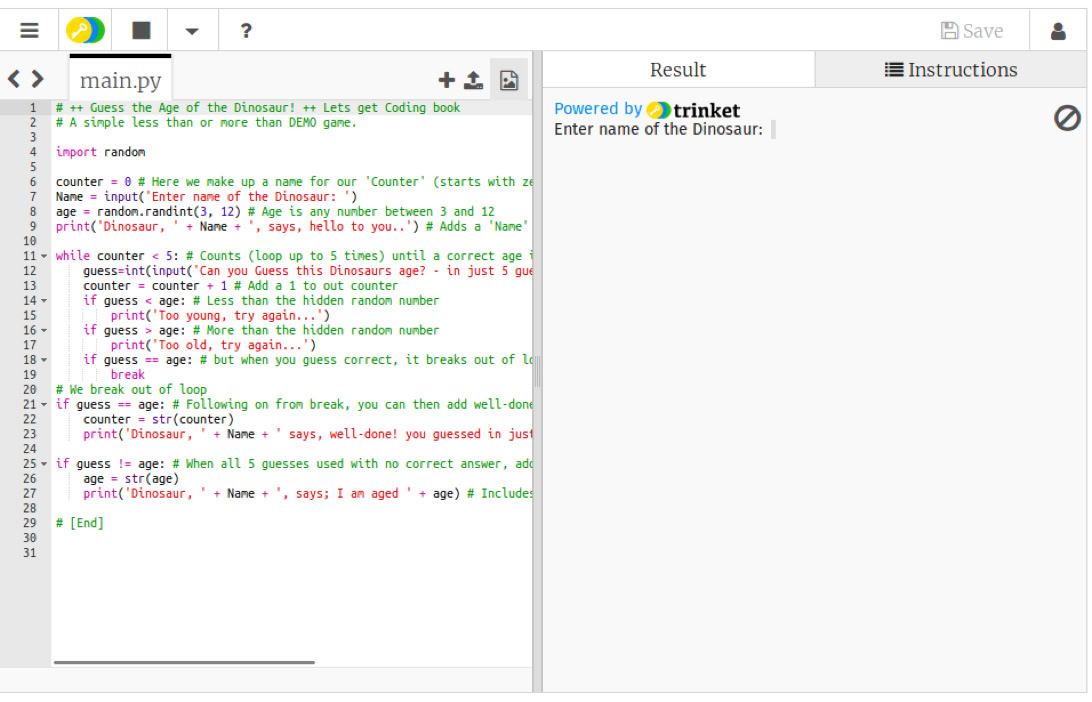
Task: Collapse the if block at line 18
Action: 44,360
